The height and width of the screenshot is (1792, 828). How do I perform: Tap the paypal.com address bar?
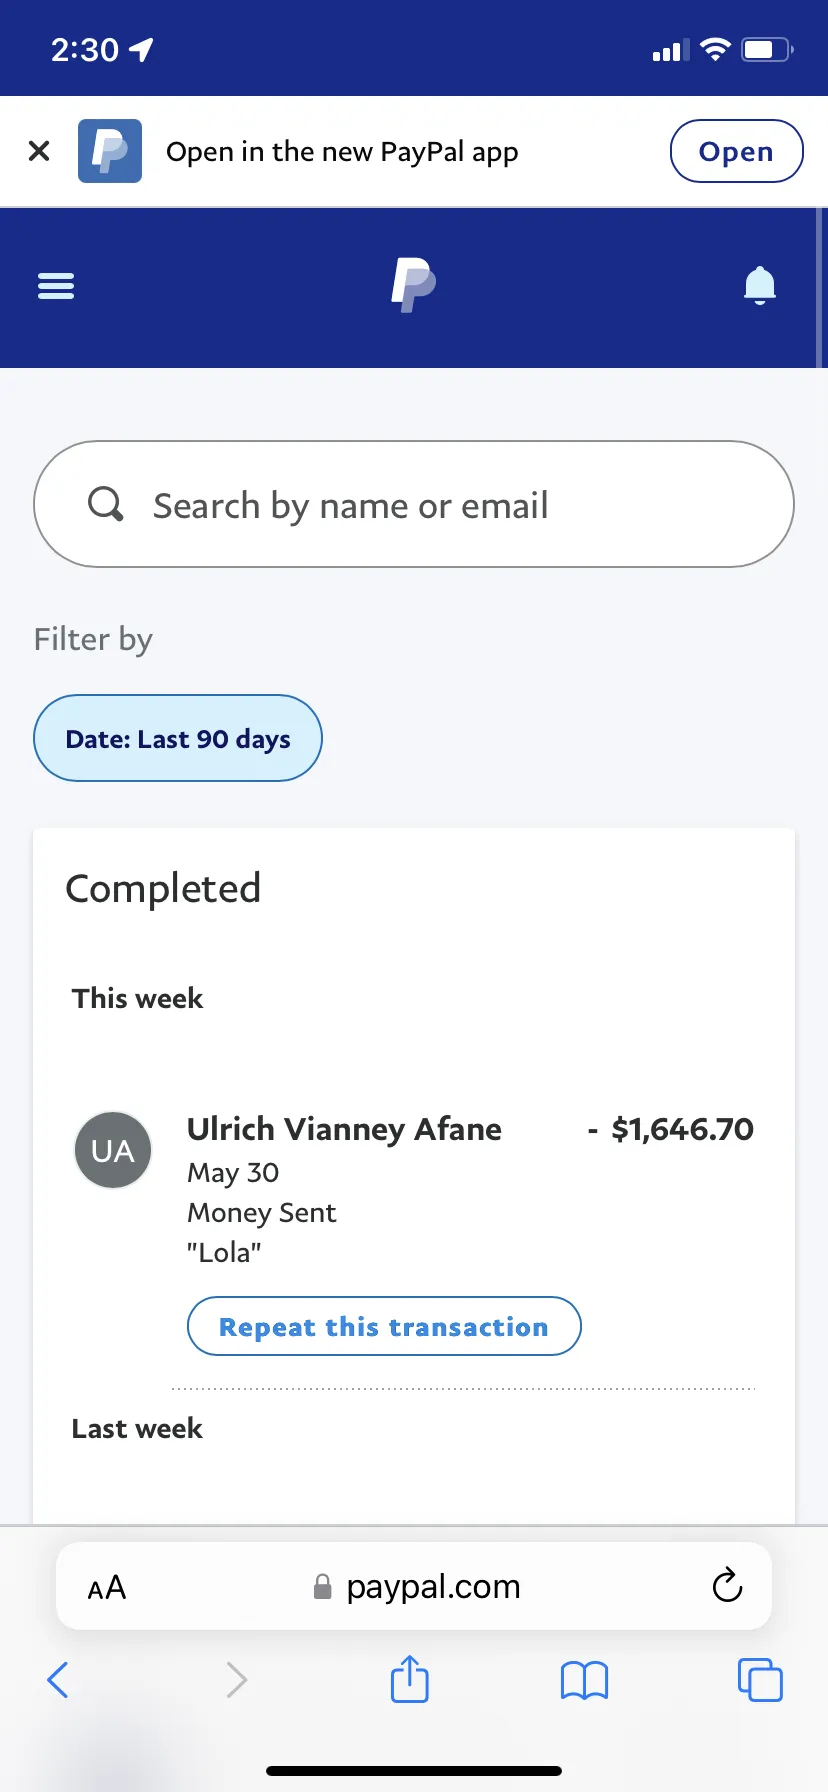coord(414,1586)
